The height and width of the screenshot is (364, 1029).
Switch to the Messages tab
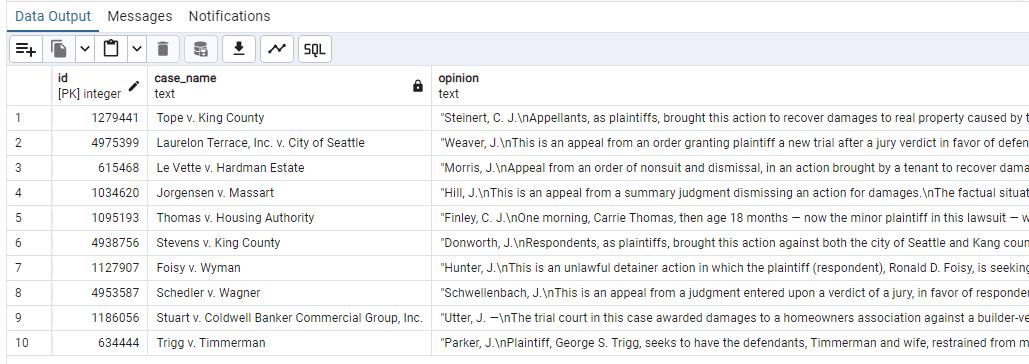140,16
